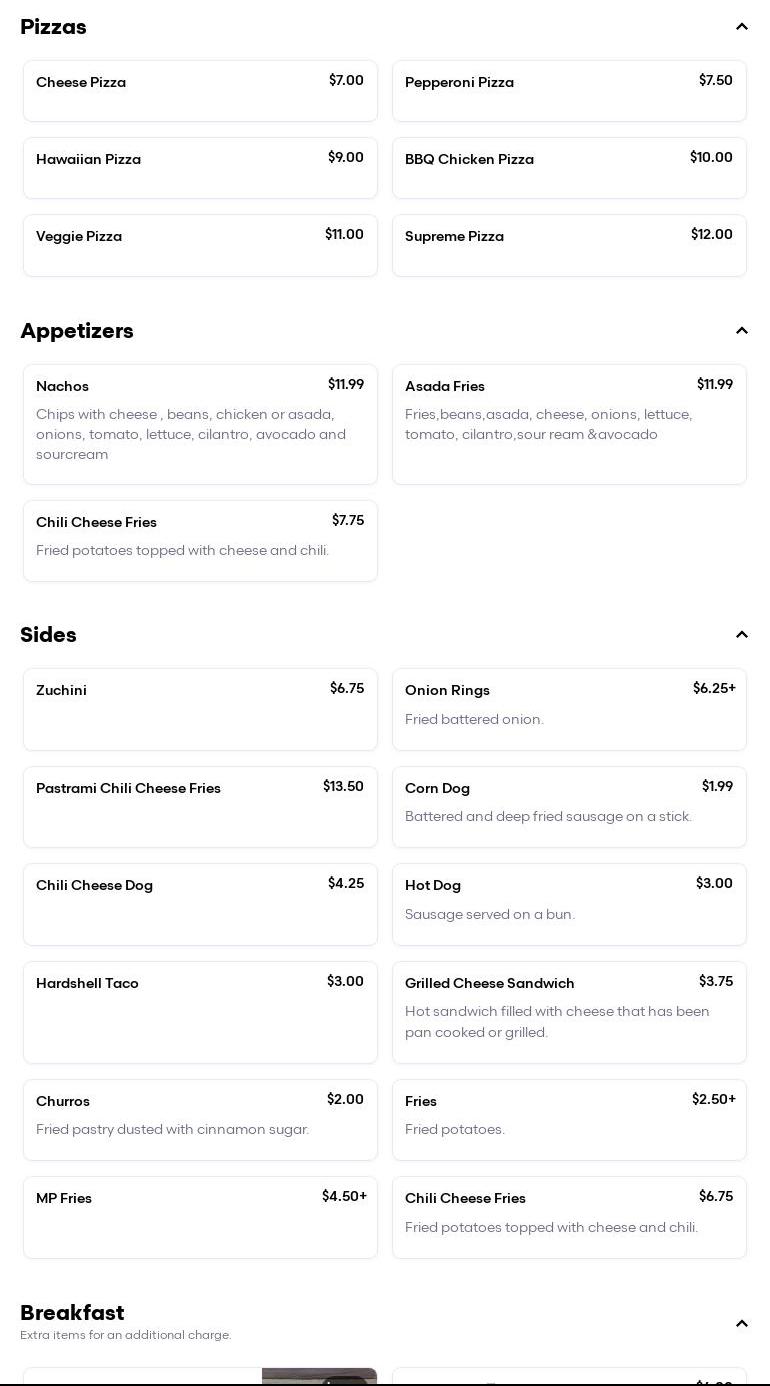
Task: Select the MP Fries card
Action: [x=200, y=1217]
